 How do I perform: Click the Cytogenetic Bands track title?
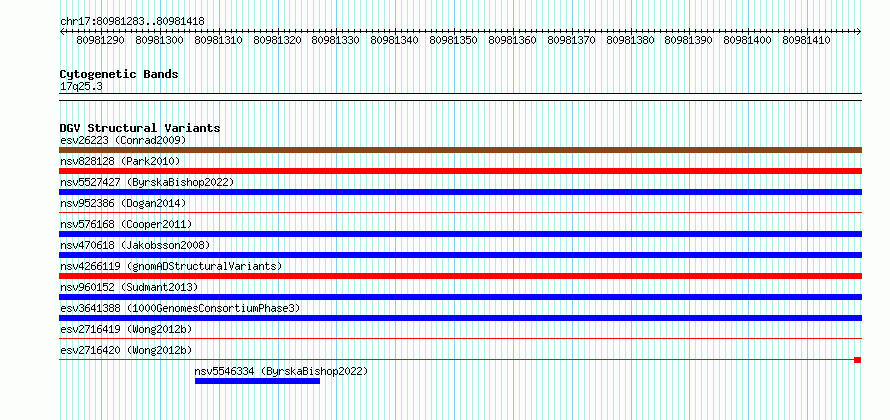119,74
